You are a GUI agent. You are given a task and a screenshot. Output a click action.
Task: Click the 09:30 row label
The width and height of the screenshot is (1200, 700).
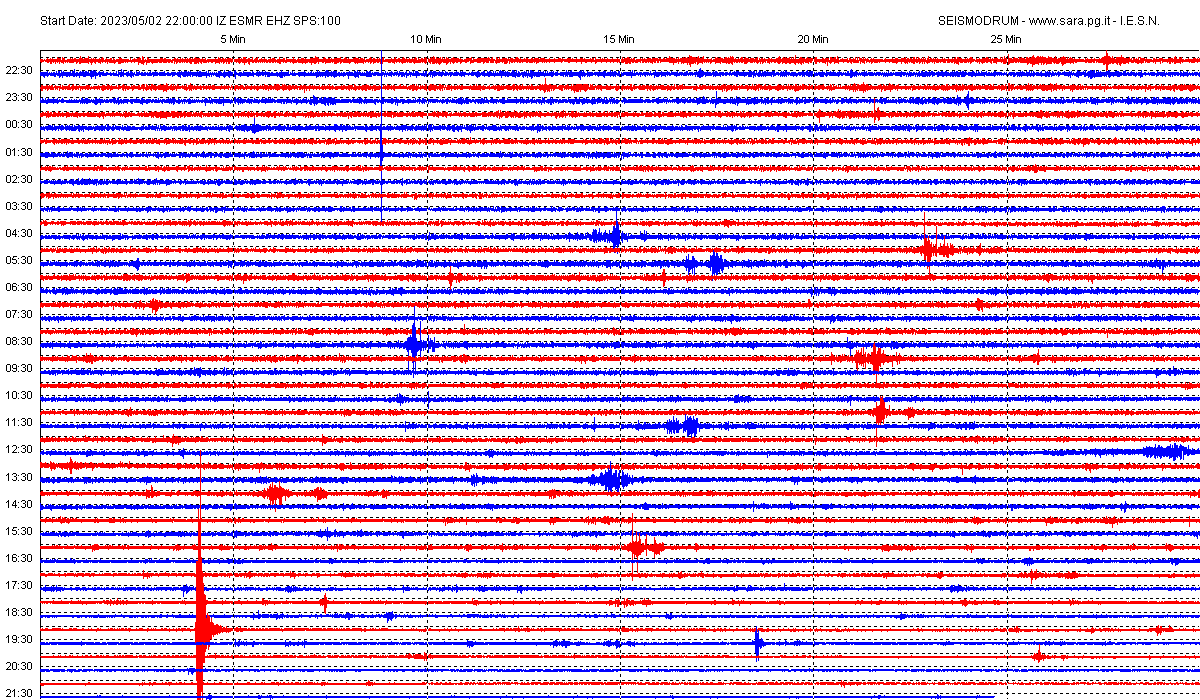tap(20, 368)
